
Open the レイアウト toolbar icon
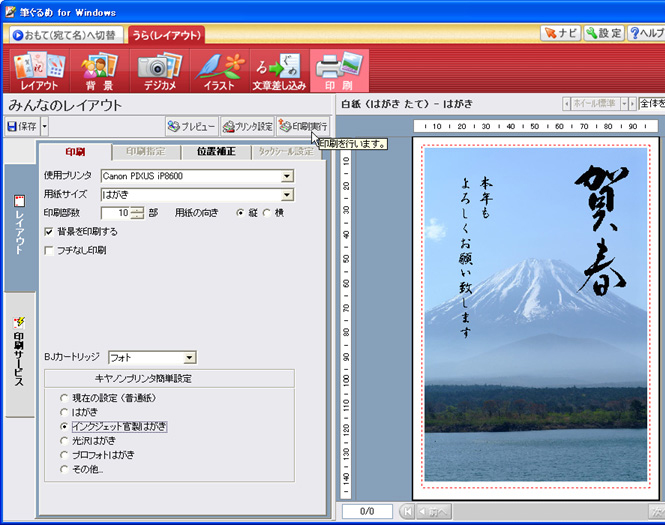click(38, 70)
